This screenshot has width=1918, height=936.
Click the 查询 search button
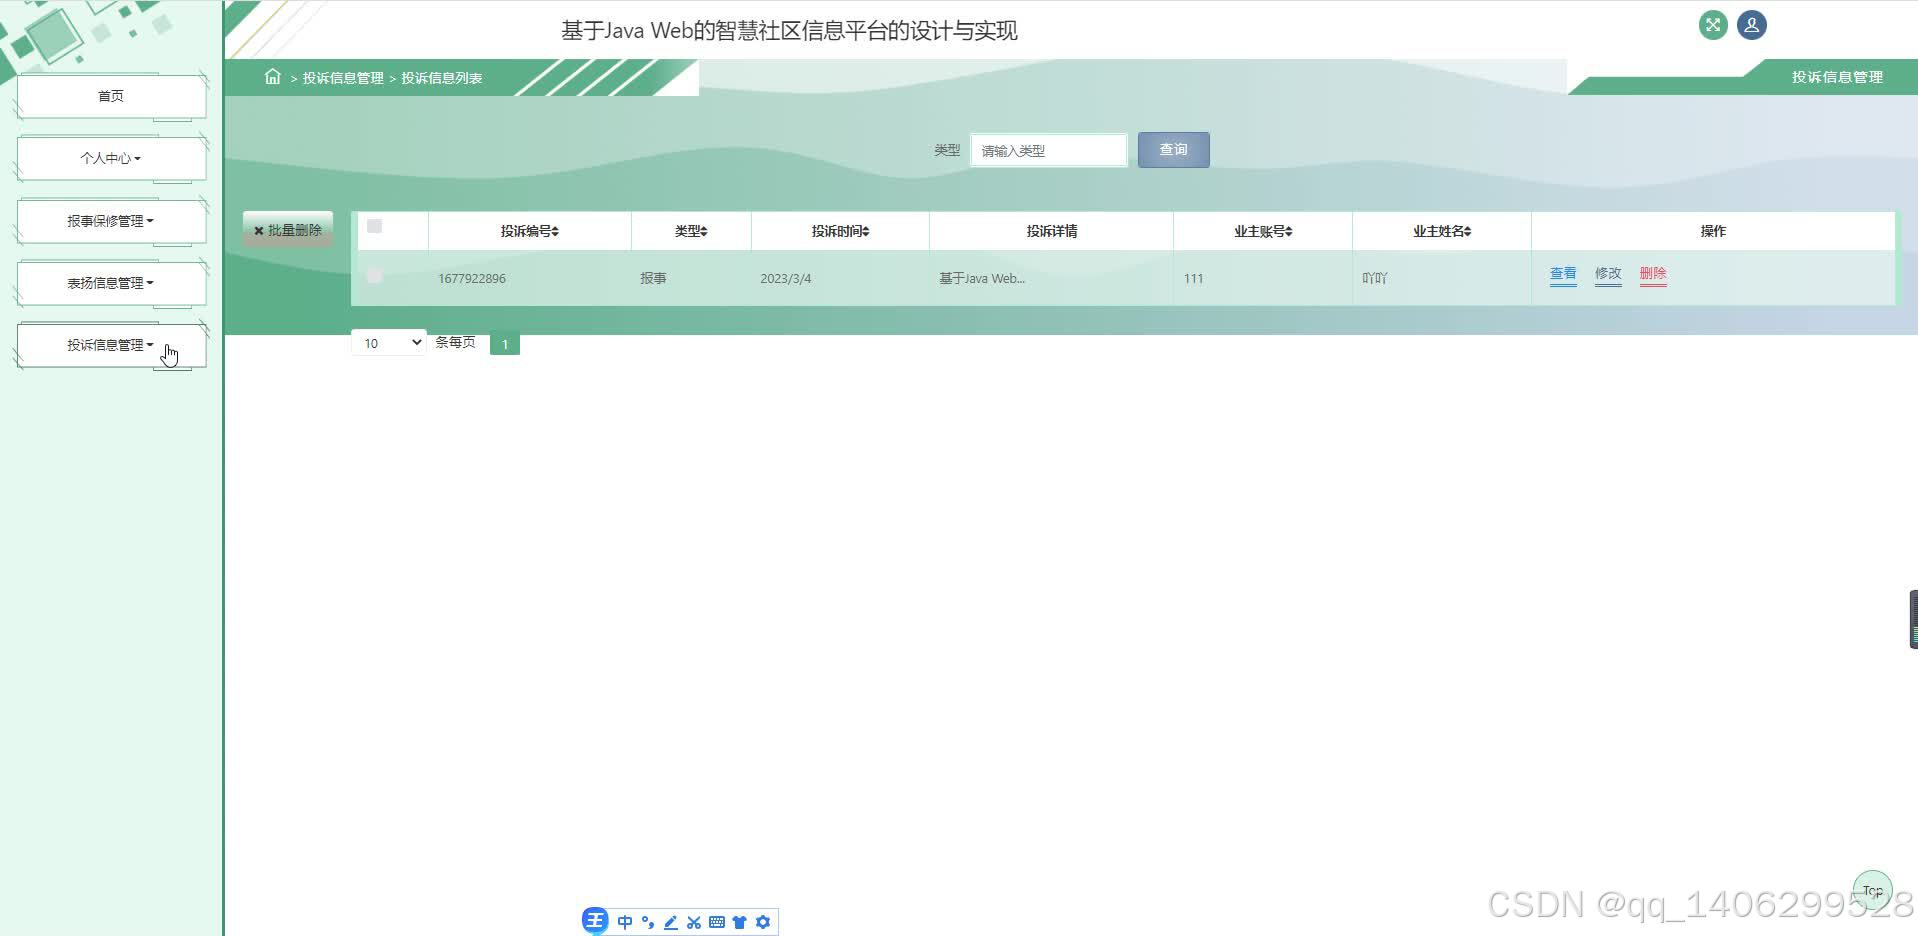tap(1172, 149)
